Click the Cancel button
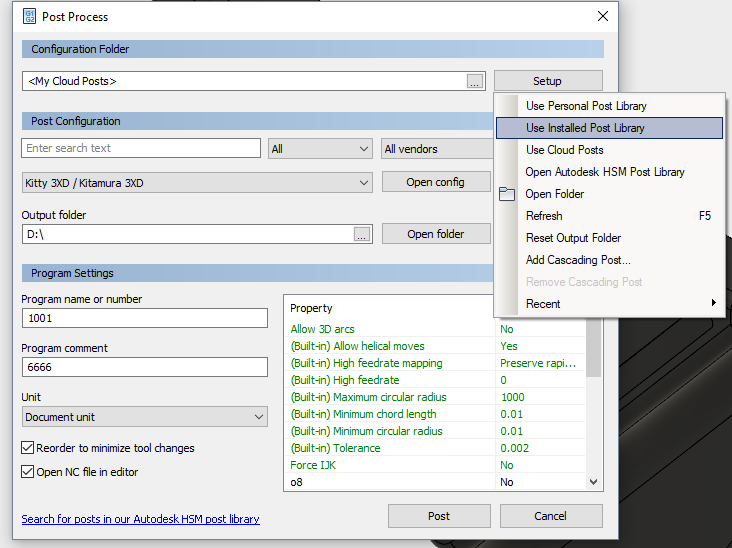Image resolution: width=732 pixels, height=548 pixels. point(551,516)
